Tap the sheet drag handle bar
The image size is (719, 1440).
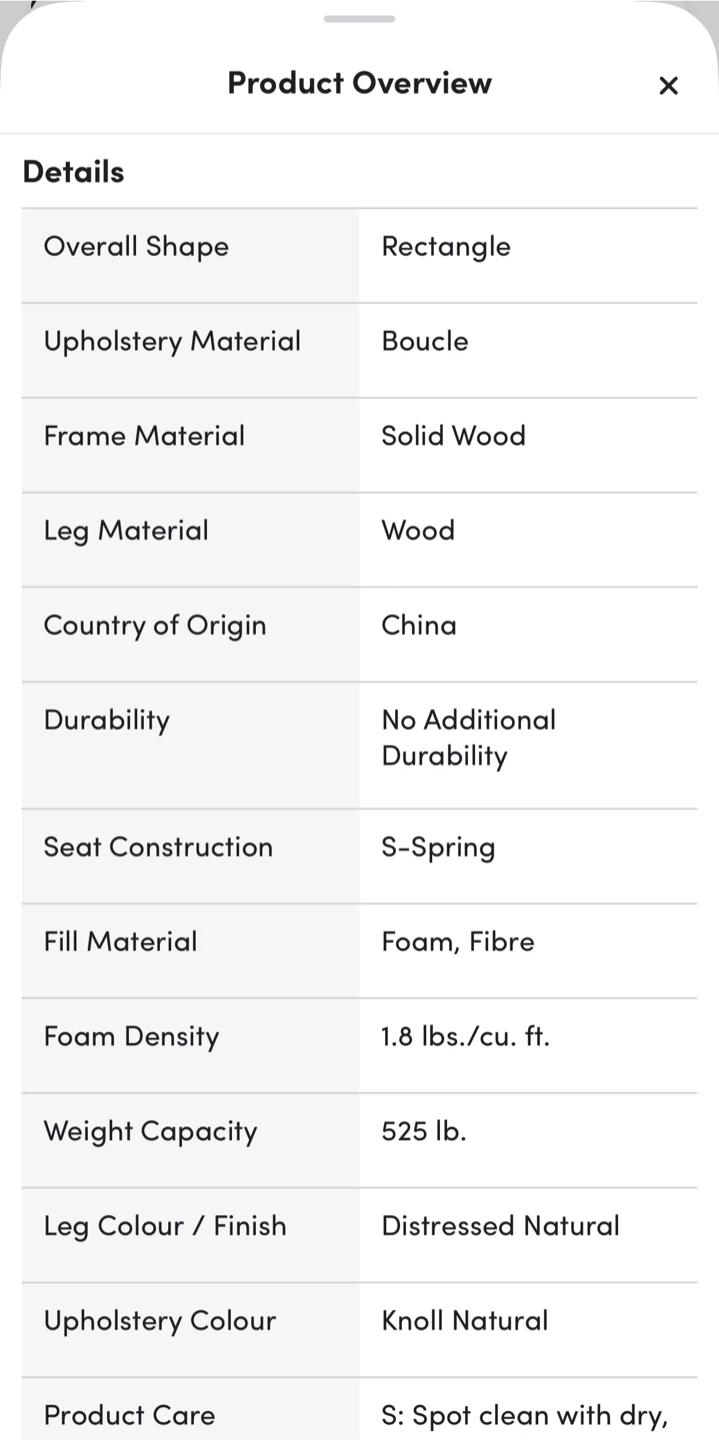pyautogui.click(x=359, y=18)
